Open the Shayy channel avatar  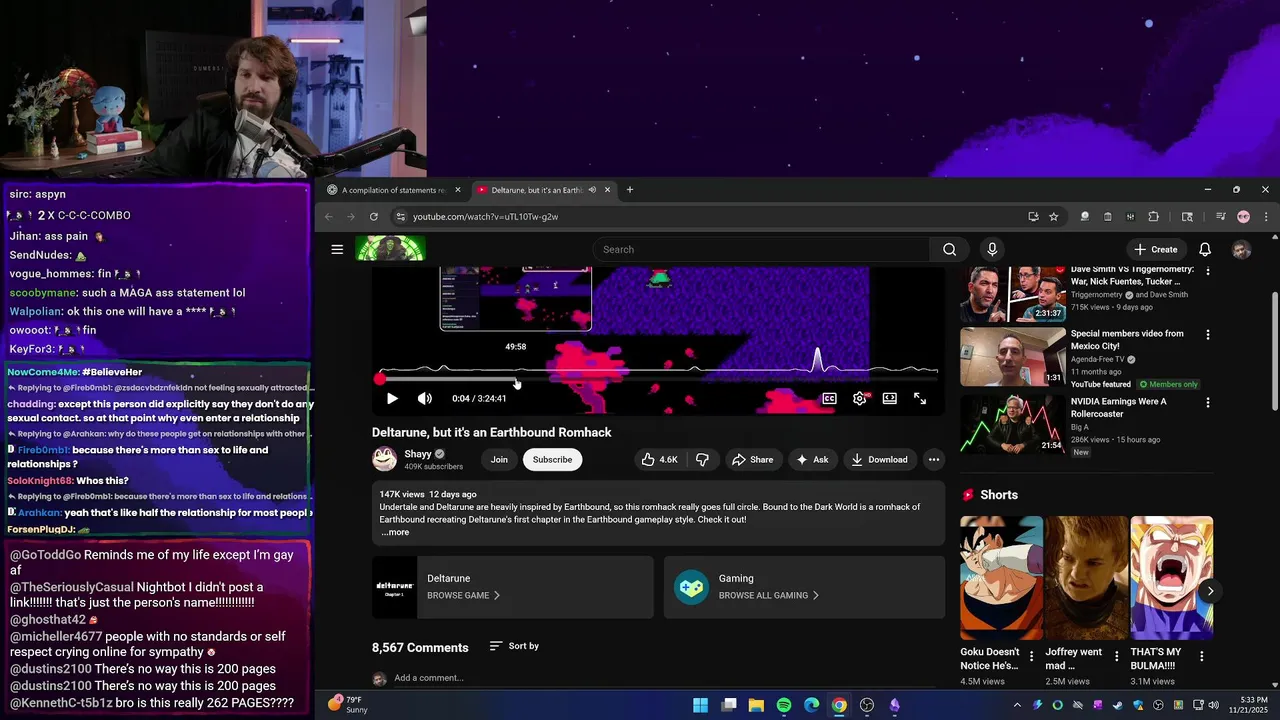(x=384, y=459)
